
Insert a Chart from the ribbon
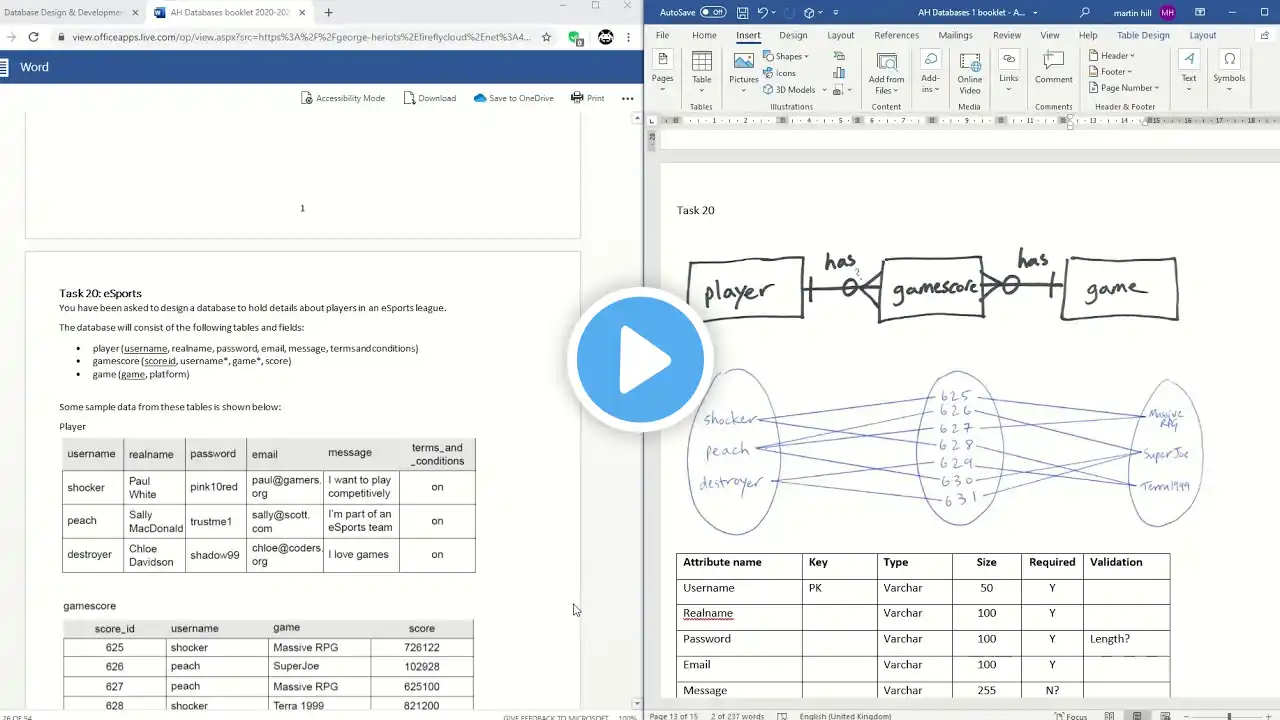pos(839,73)
